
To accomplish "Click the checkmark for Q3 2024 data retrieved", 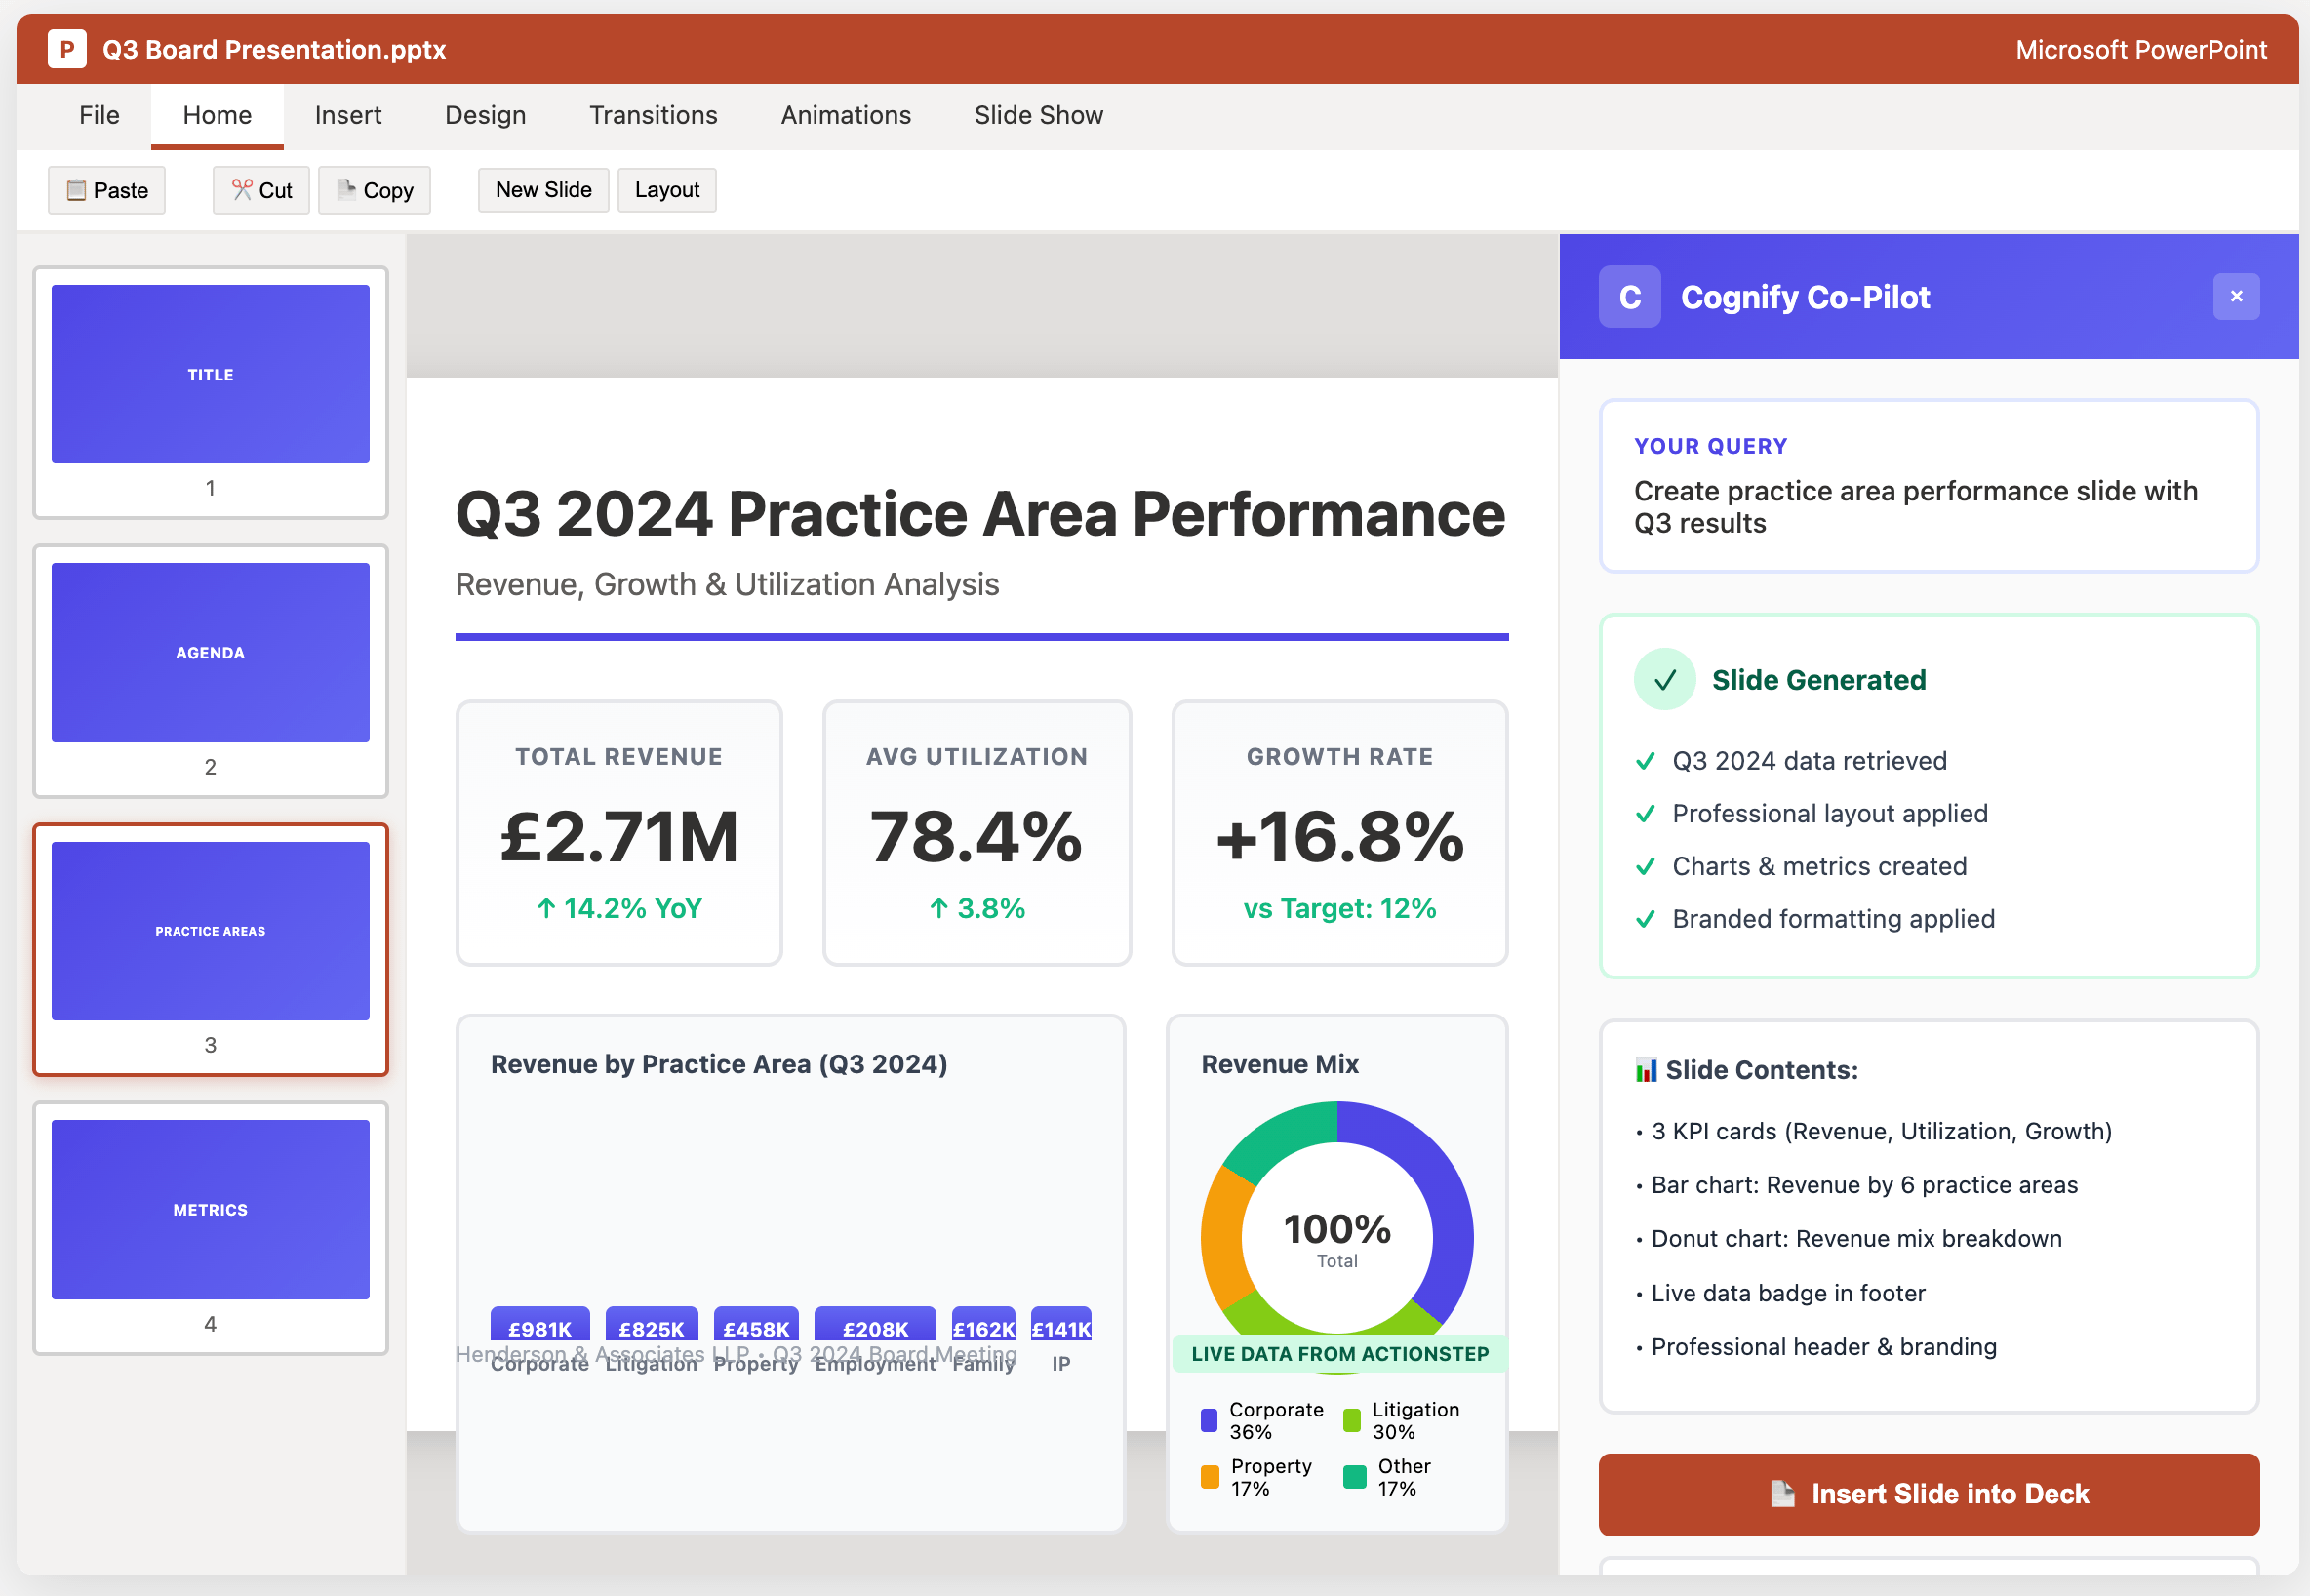I will click(x=1645, y=760).
